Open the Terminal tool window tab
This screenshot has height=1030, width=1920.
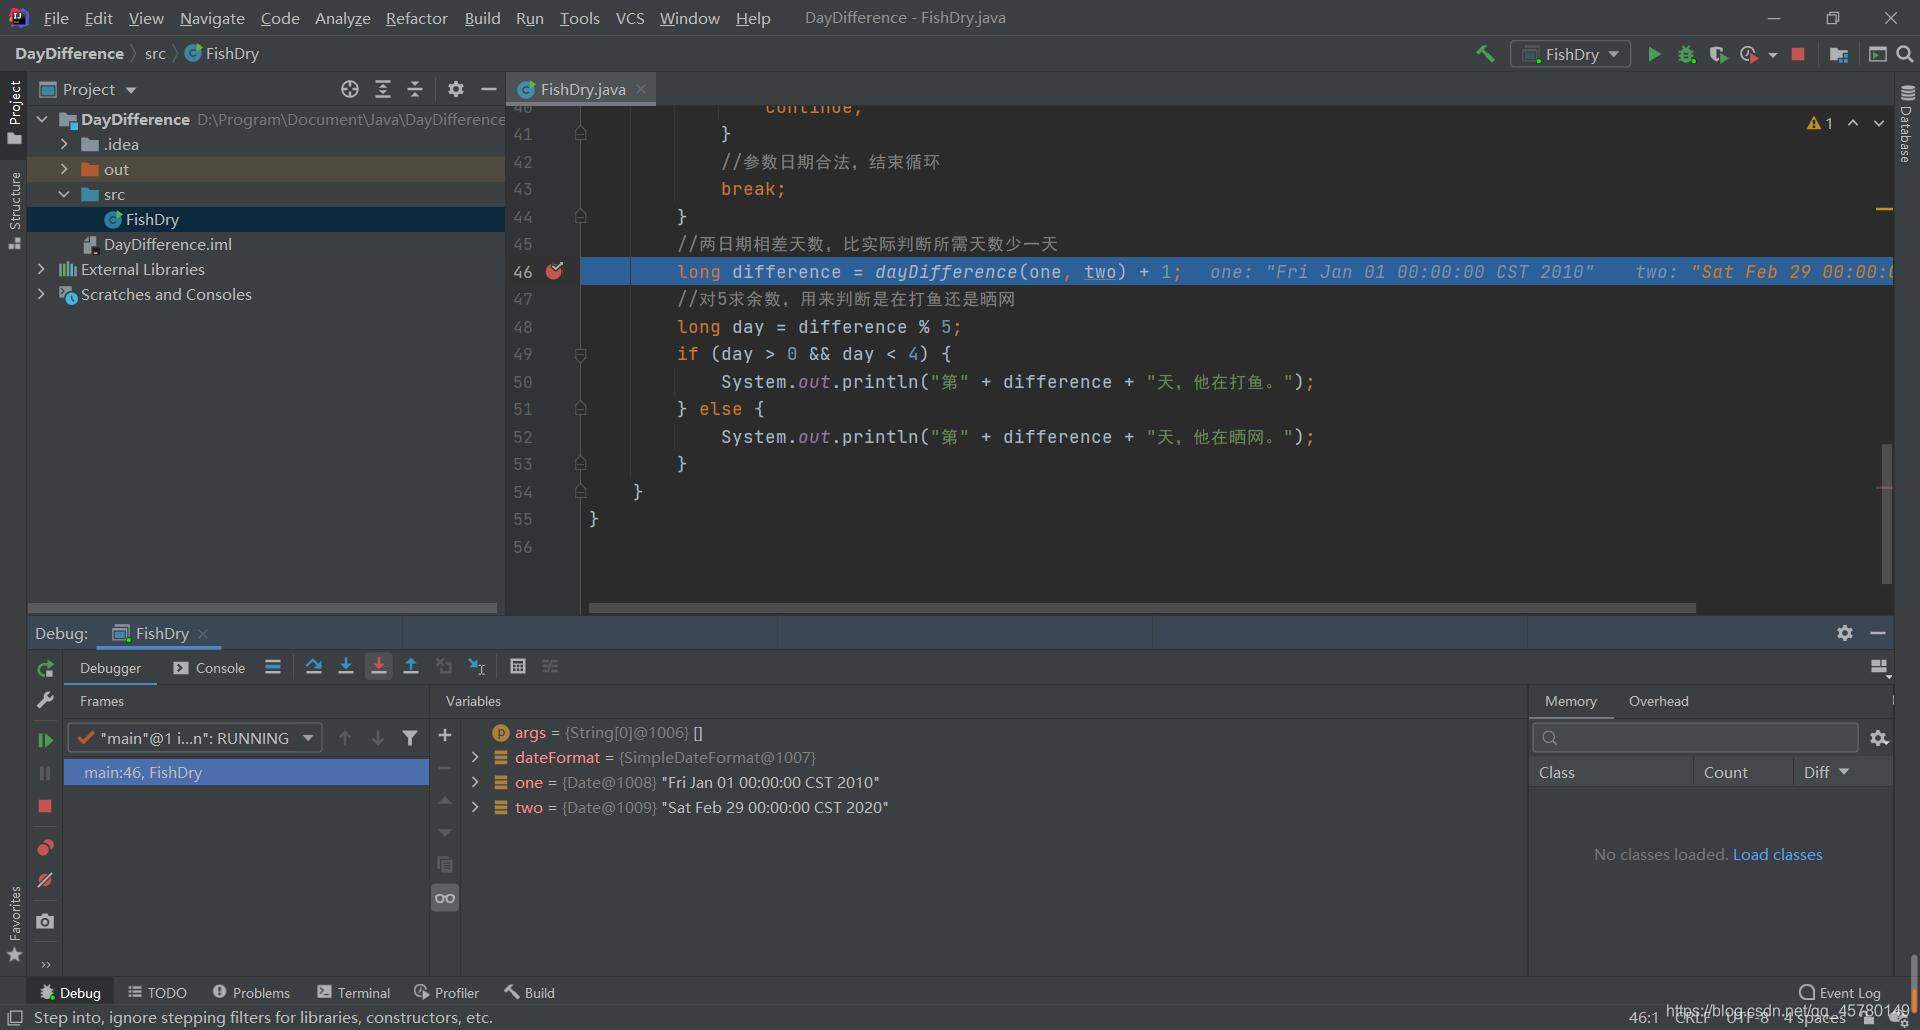[x=354, y=993]
